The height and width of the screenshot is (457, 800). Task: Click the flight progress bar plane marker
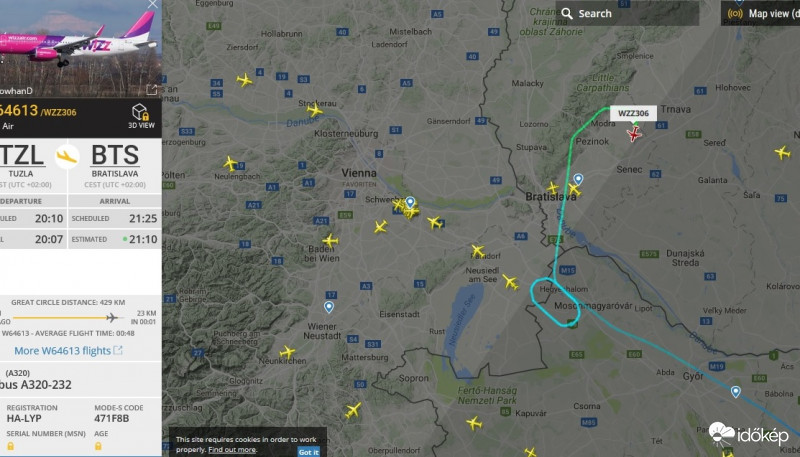click(x=113, y=318)
